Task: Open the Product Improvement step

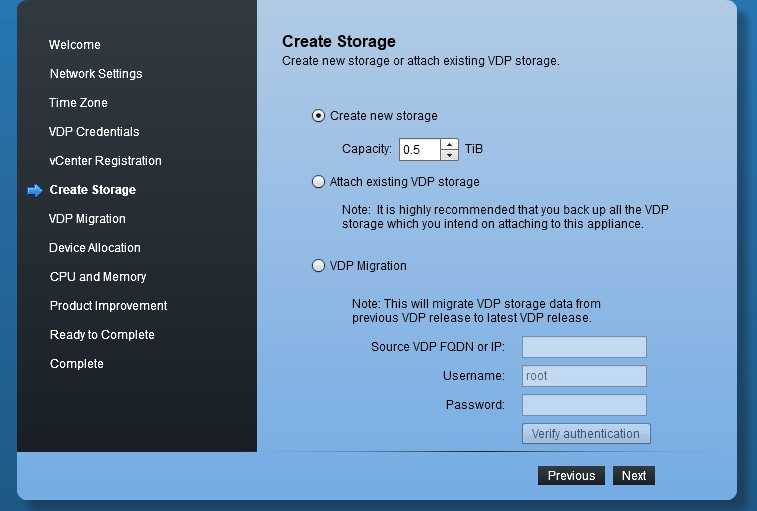Action: pos(109,306)
